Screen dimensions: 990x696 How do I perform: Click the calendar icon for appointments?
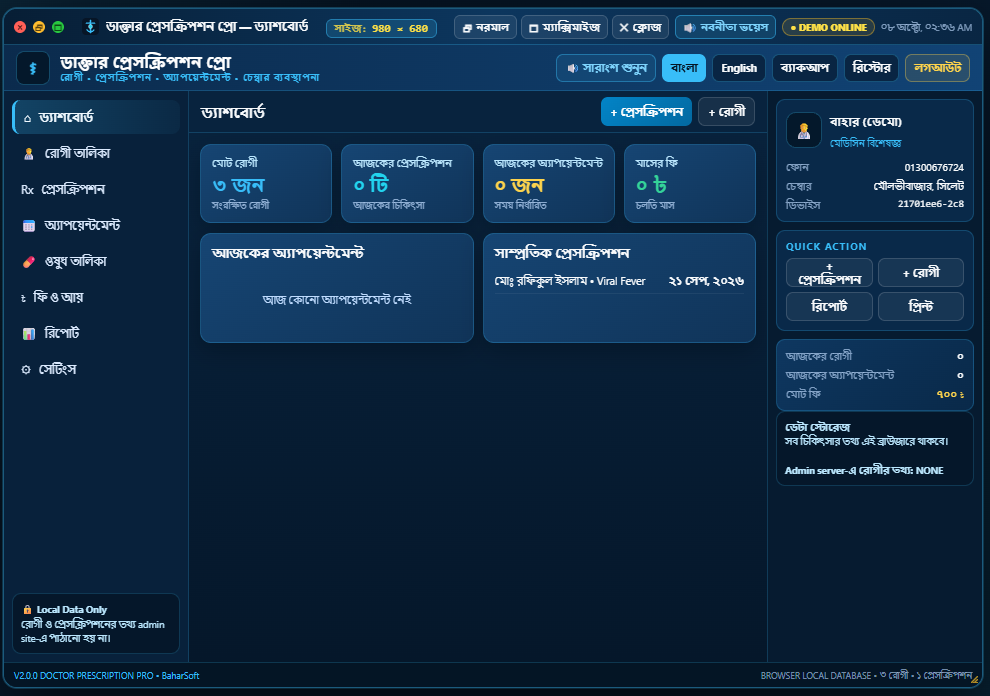point(28,225)
